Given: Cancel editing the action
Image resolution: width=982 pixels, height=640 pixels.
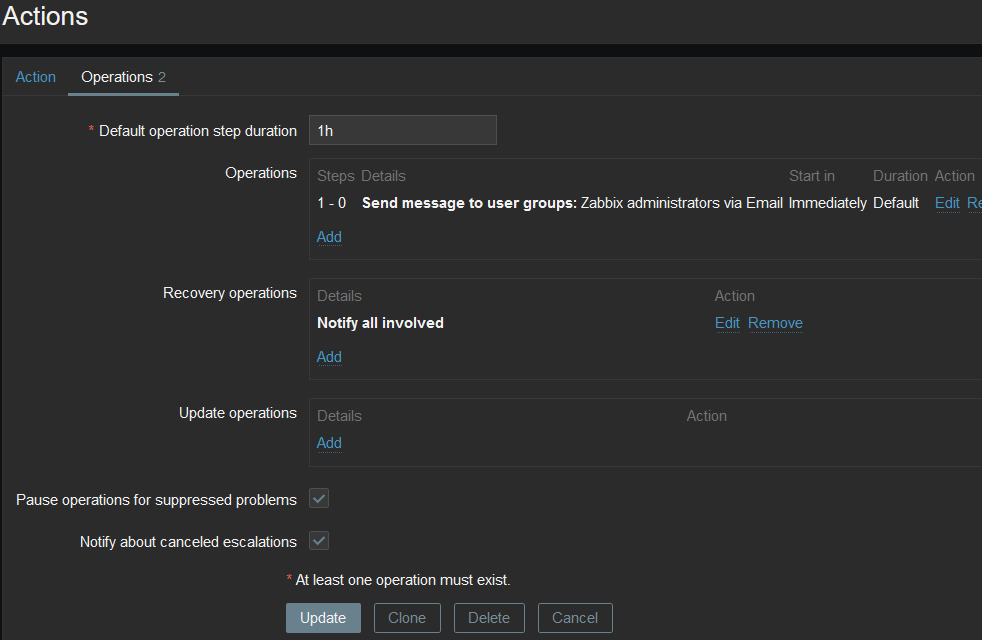Looking at the screenshot, I should click(x=575, y=618).
